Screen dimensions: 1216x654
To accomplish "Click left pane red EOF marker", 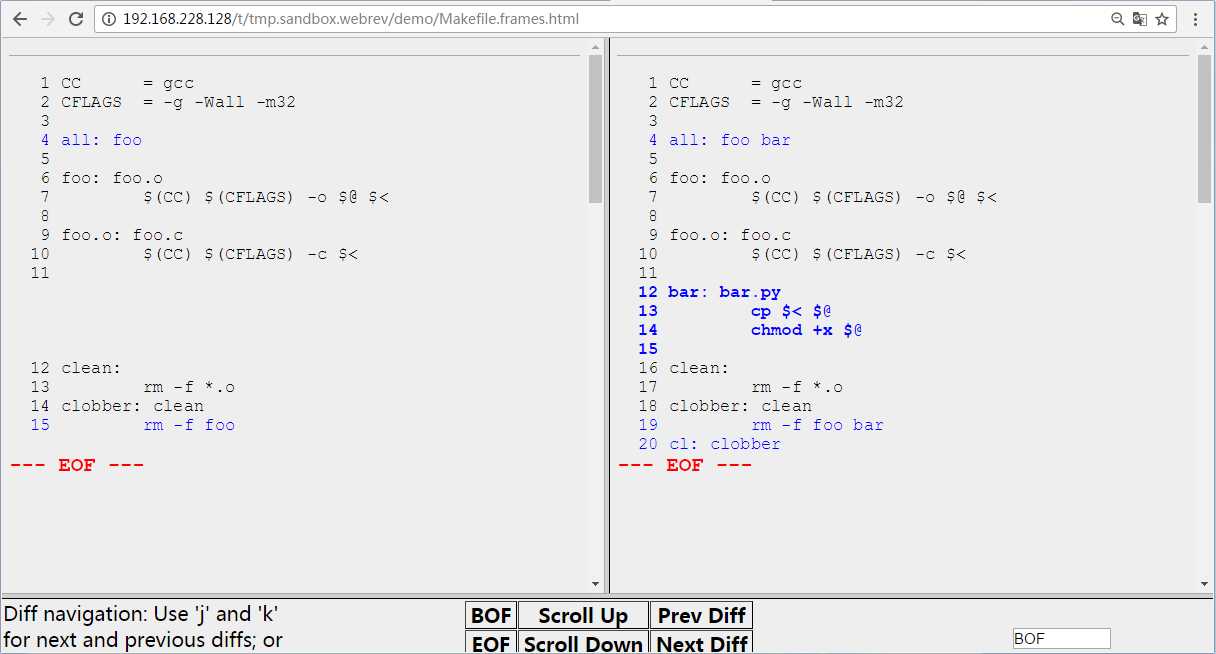I will click(x=77, y=465).
